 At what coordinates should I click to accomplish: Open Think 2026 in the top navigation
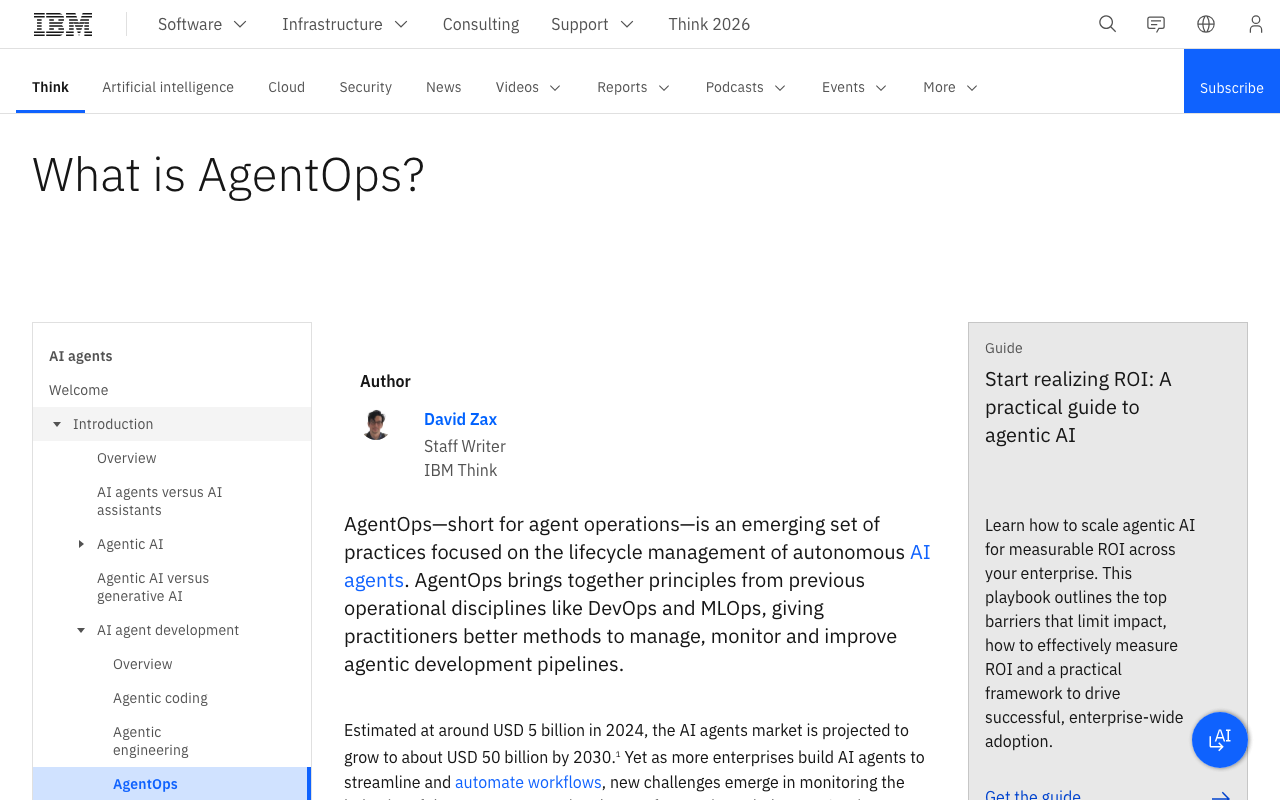(709, 24)
